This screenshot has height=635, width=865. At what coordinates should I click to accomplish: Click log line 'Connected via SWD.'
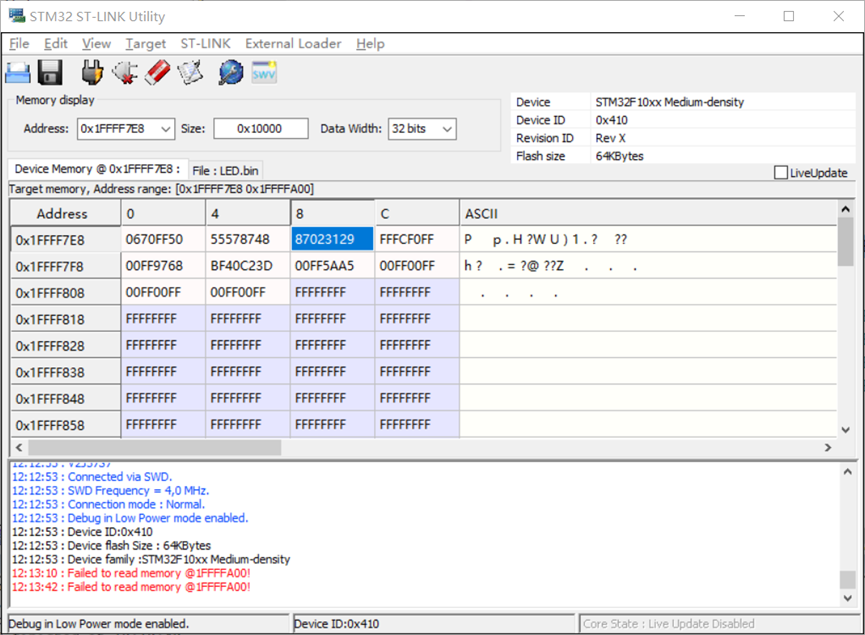[x=92, y=477]
